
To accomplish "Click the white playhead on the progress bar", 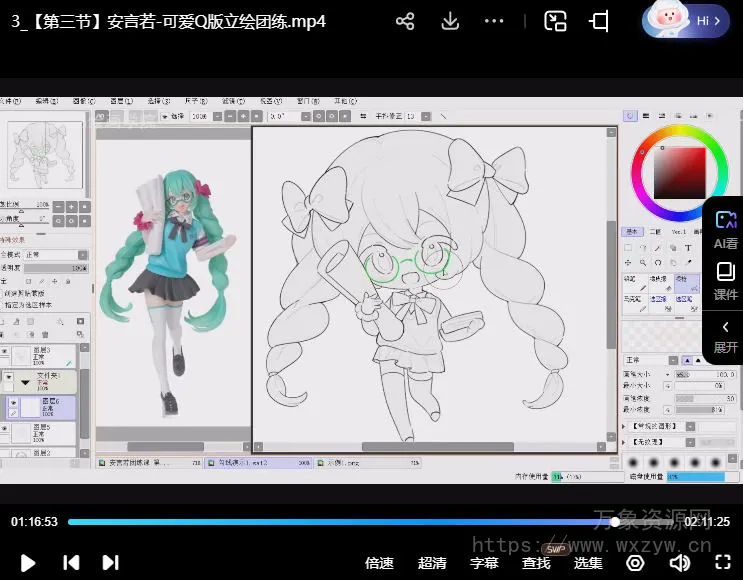I will tap(614, 522).
